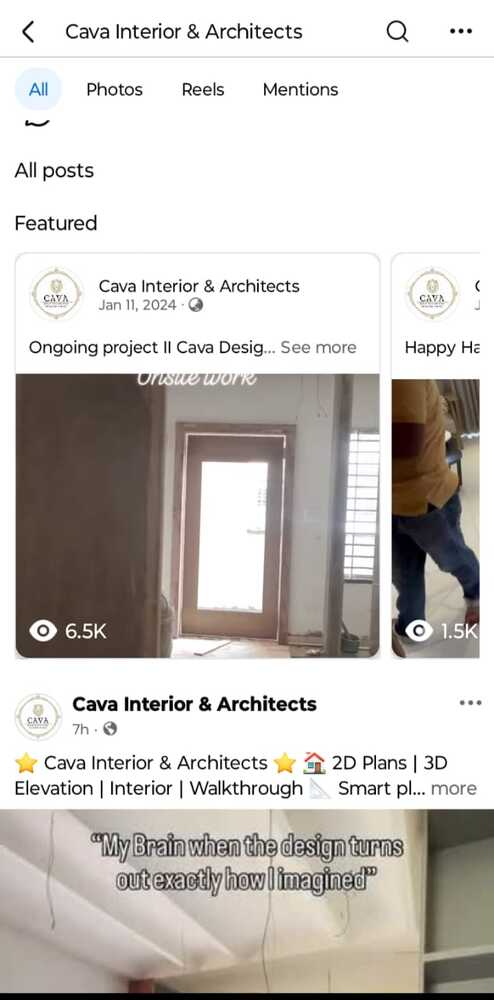Tap the eye views icon showing 6.5K
This screenshot has height=1000, width=494.
43,631
